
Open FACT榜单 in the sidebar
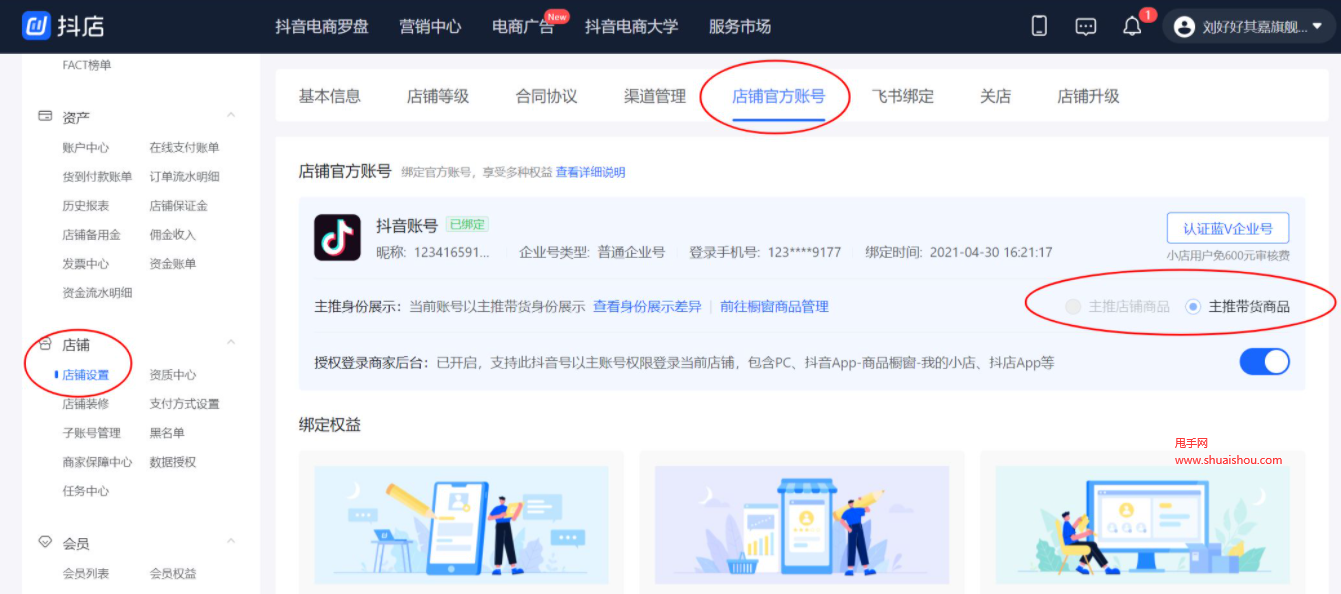[87, 65]
